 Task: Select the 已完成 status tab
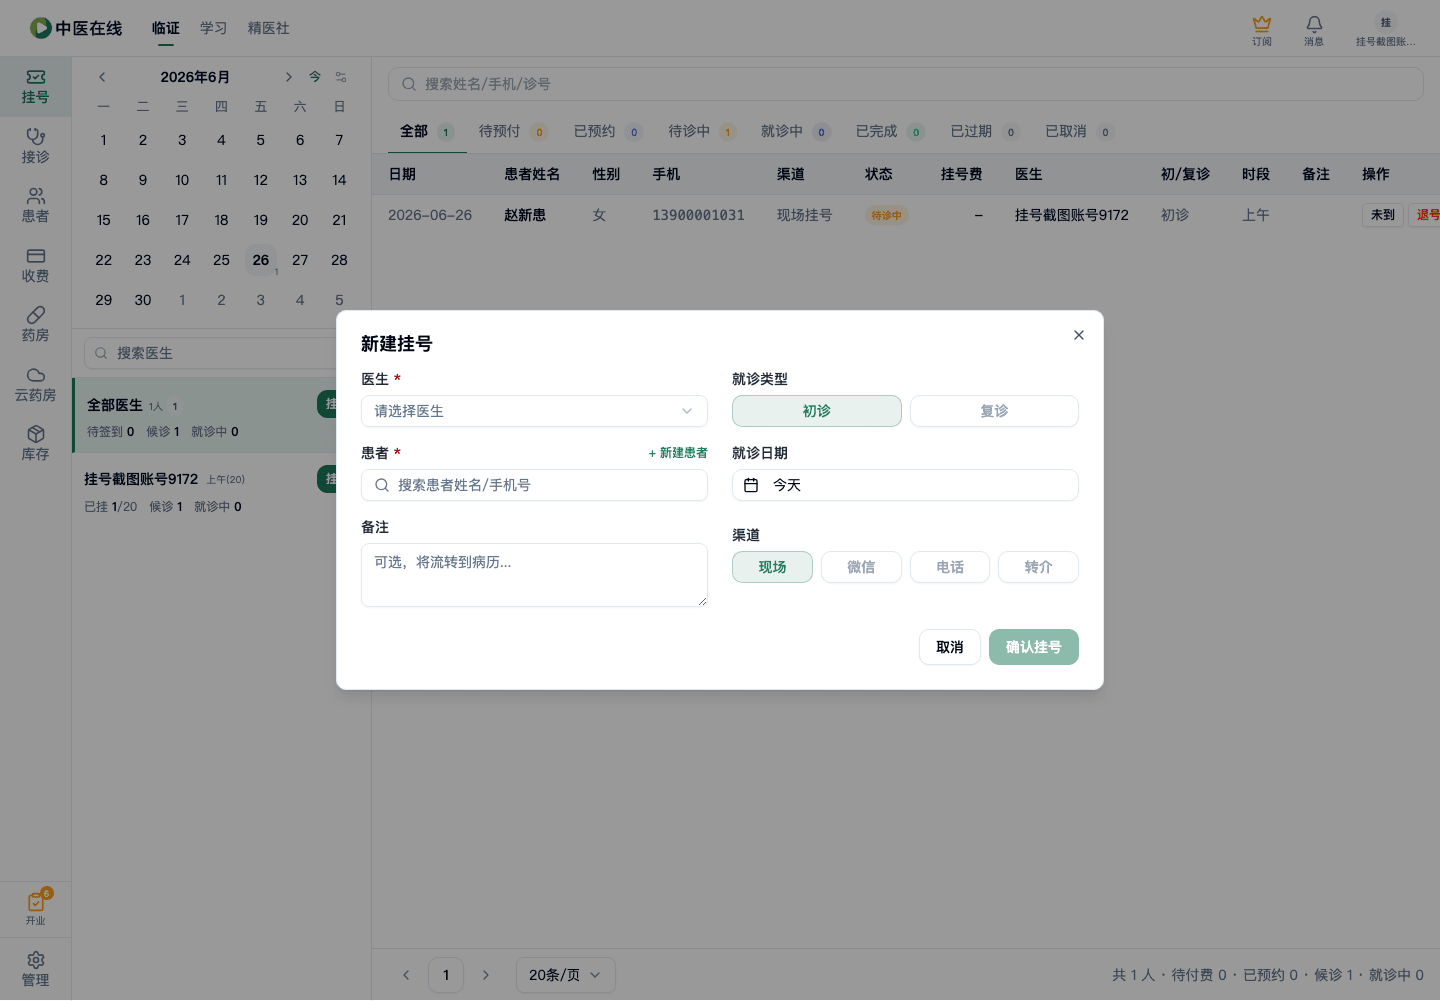point(890,131)
